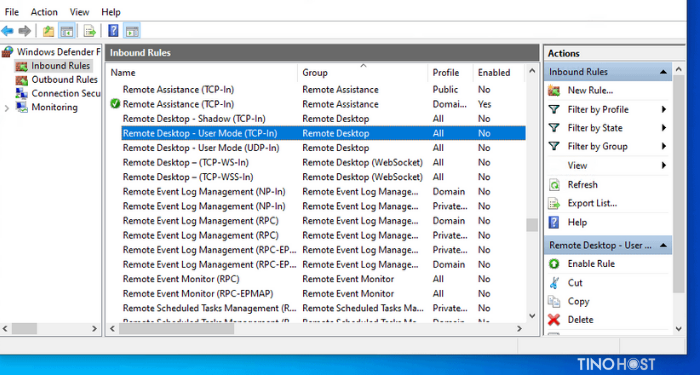Click the green check icon on Remote Assistance

[x=115, y=104]
